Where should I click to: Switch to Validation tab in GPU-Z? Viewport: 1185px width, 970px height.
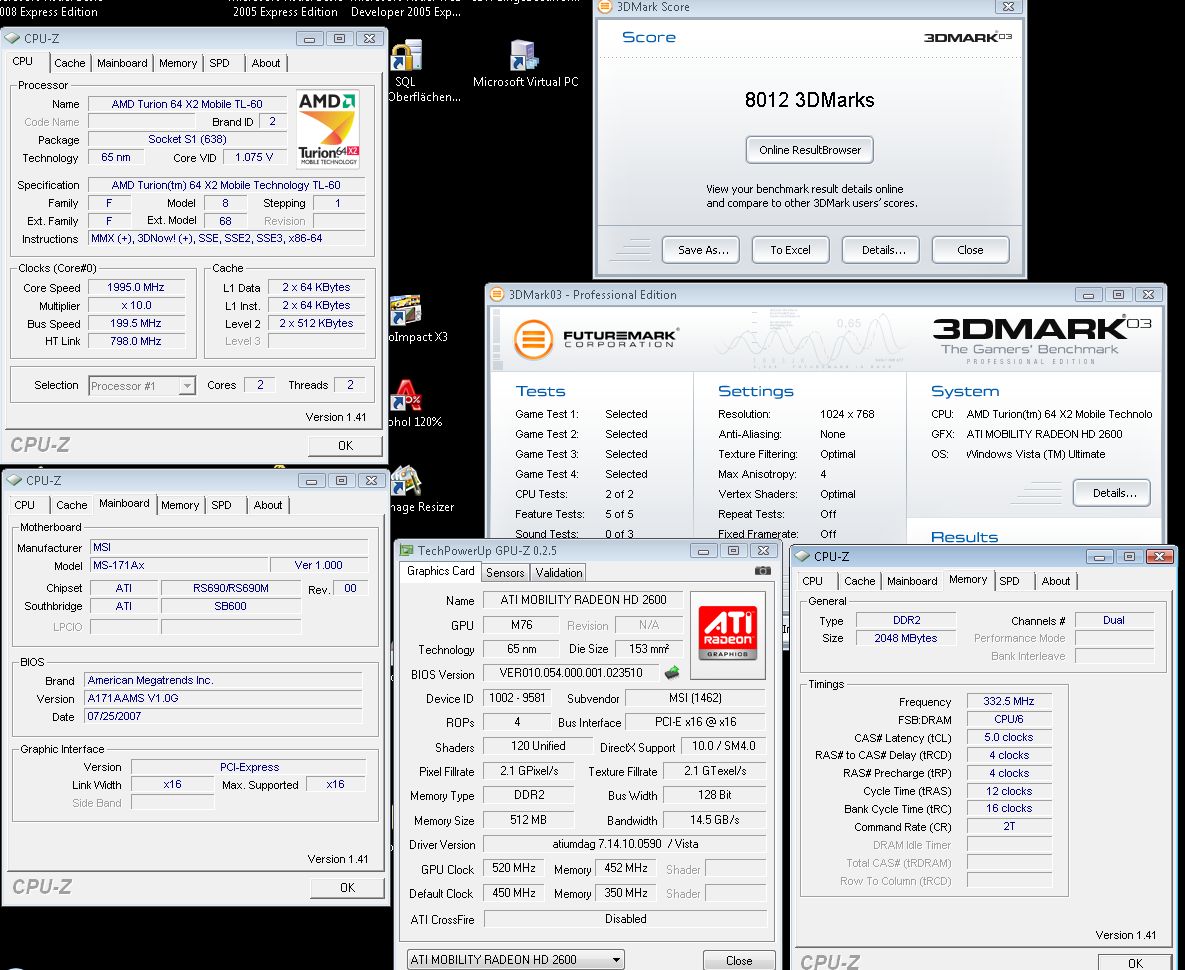(x=558, y=573)
